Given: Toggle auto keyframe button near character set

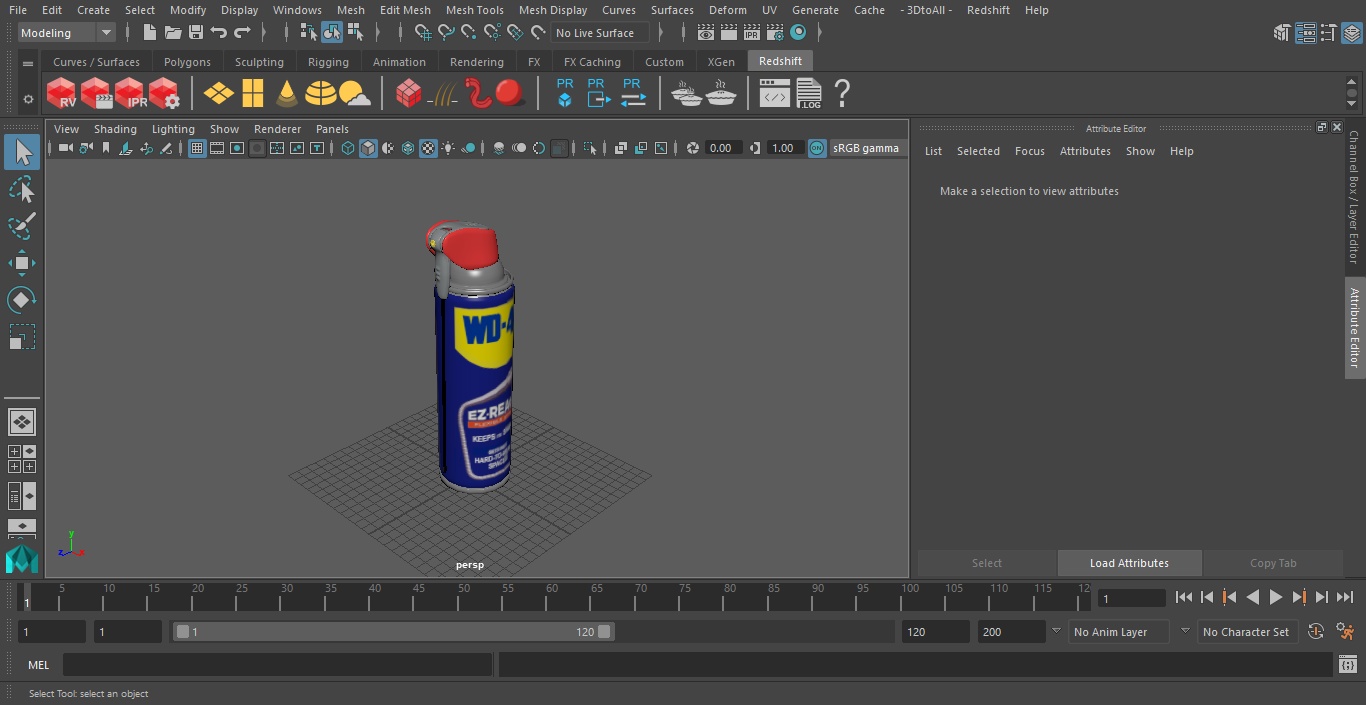Looking at the screenshot, I should click(1316, 632).
